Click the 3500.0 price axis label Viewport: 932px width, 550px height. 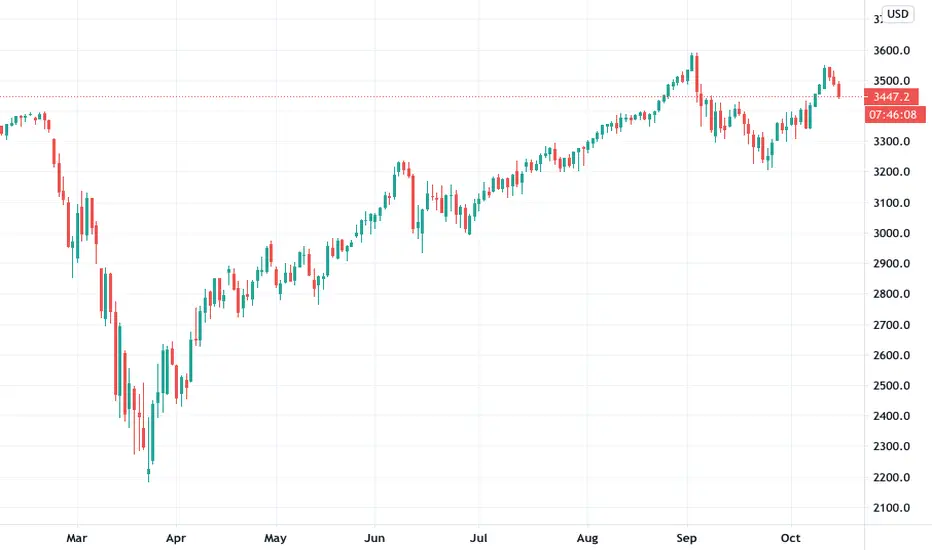[891, 81]
